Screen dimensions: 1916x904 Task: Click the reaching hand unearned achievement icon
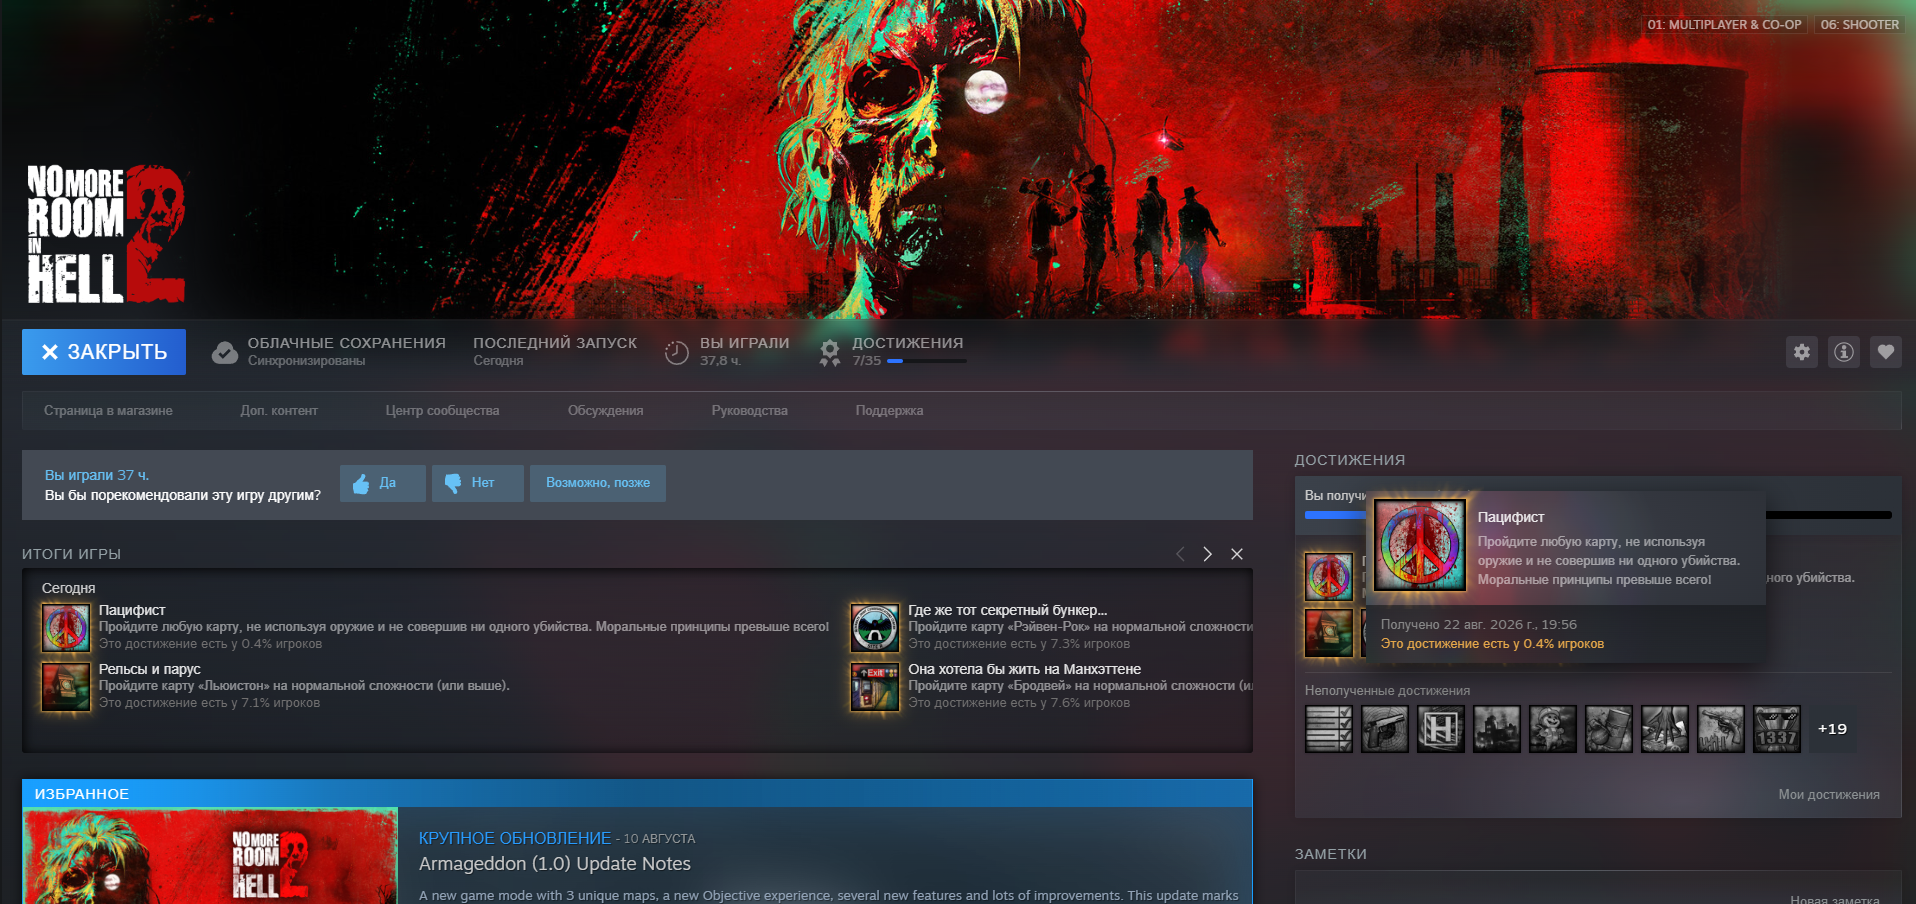pyautogui.click(x=1665, y=729)
